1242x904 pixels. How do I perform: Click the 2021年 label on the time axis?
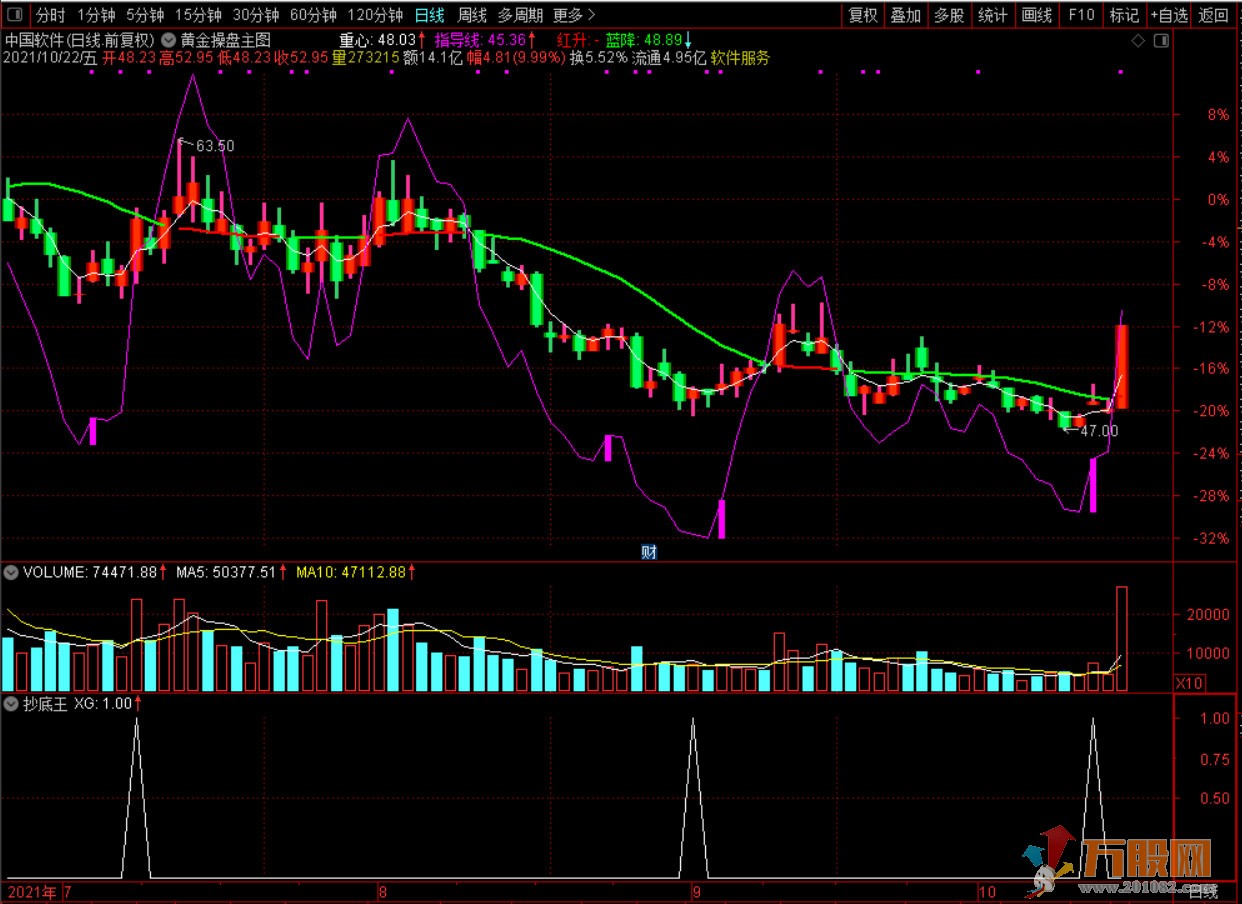[x=32, y=891]
